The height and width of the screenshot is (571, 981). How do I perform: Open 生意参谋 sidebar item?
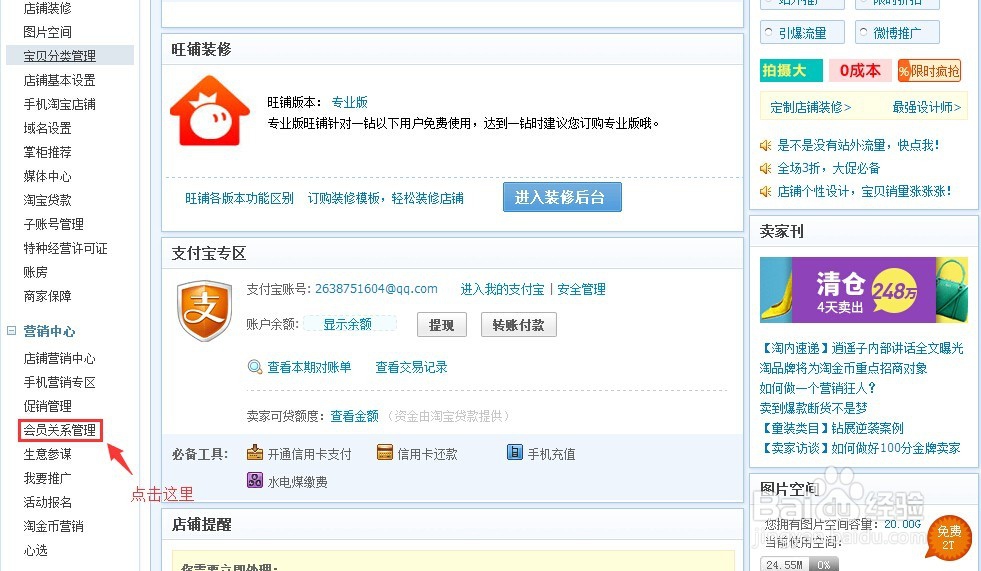[x=48, y=454]
